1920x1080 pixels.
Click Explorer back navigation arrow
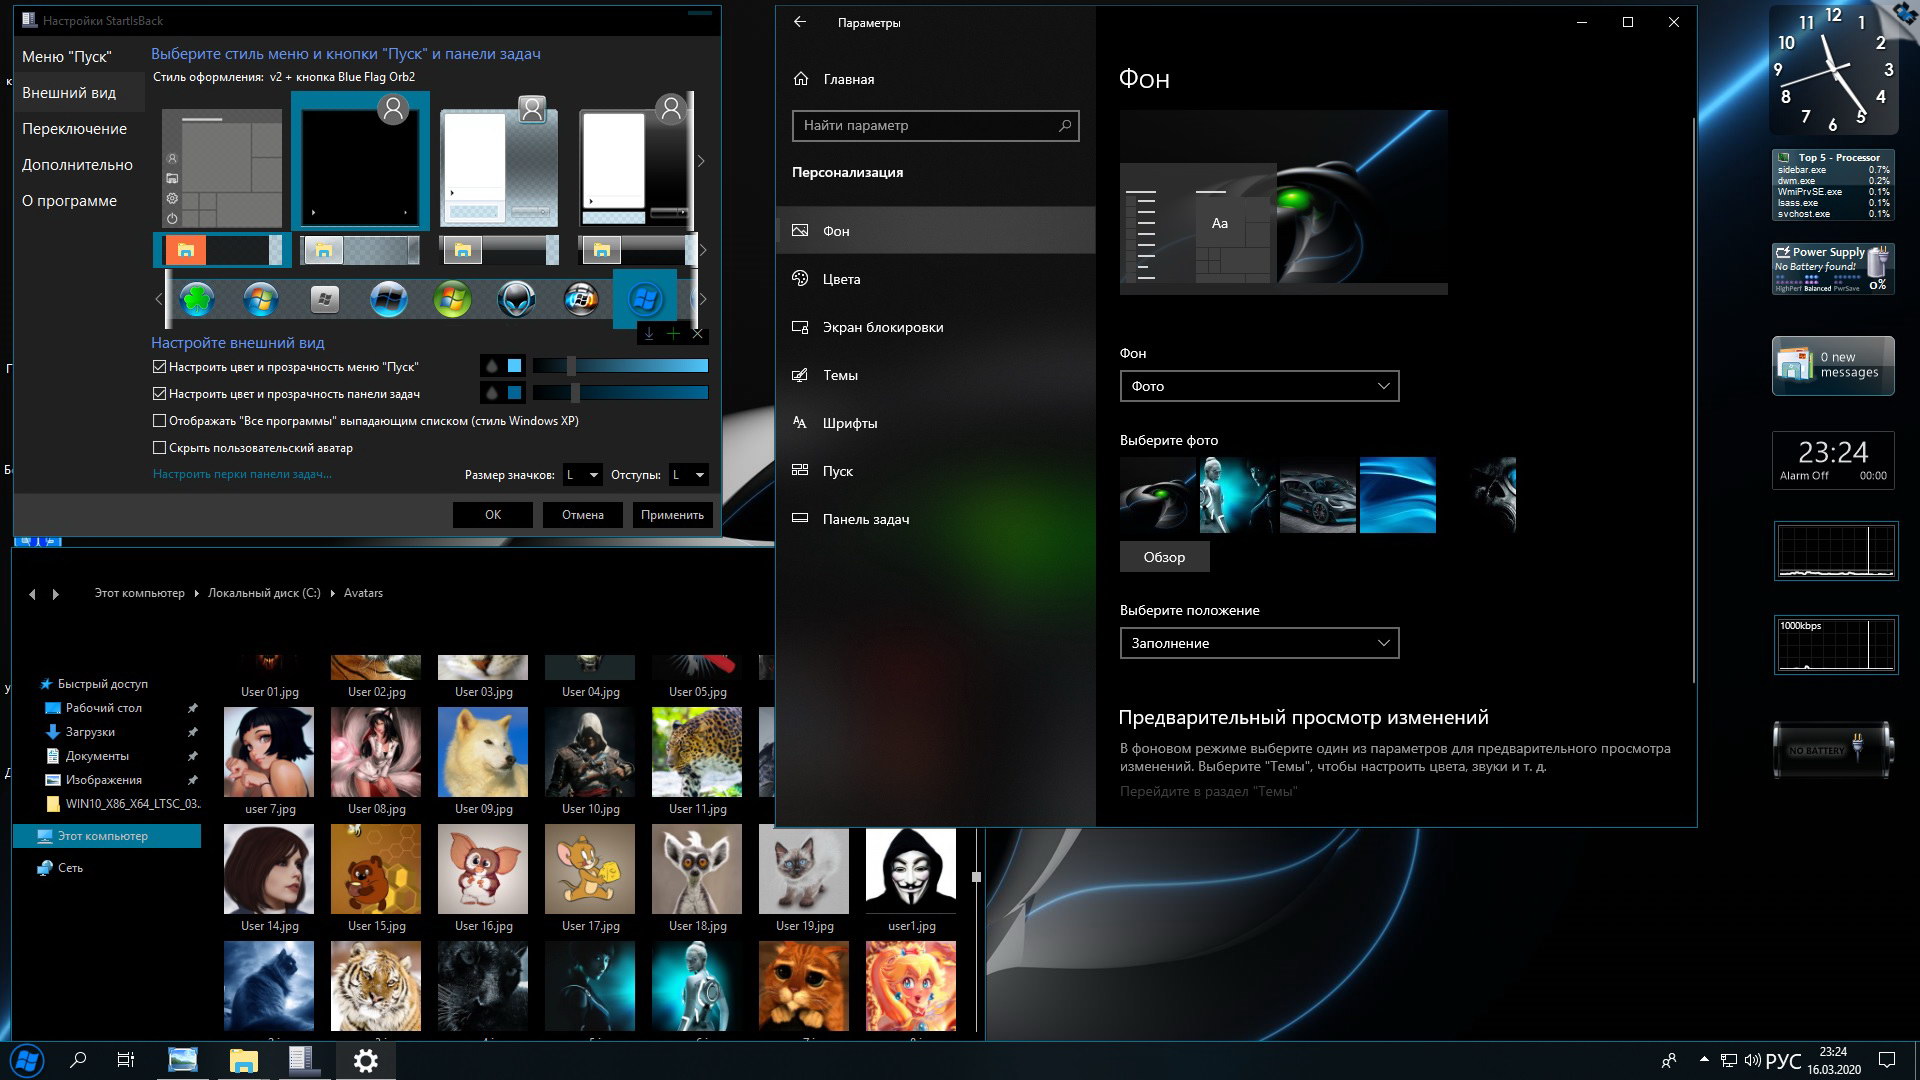tap(32, 594)
